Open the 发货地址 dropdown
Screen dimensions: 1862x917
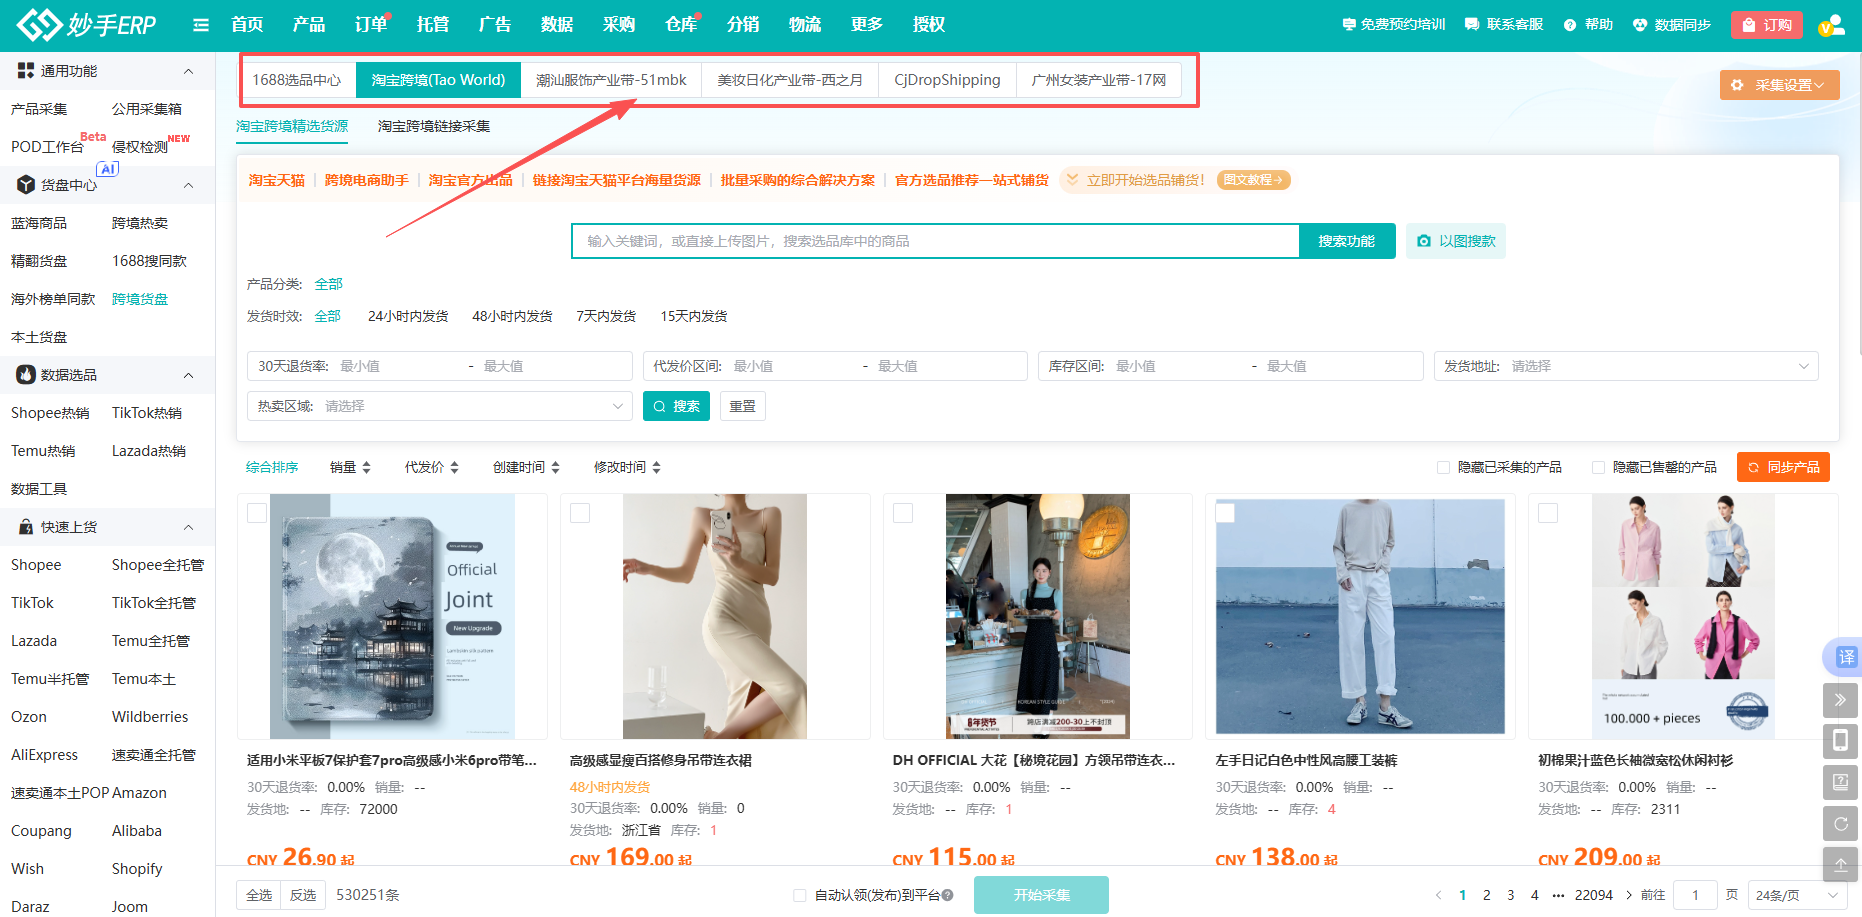point(1625,366)
